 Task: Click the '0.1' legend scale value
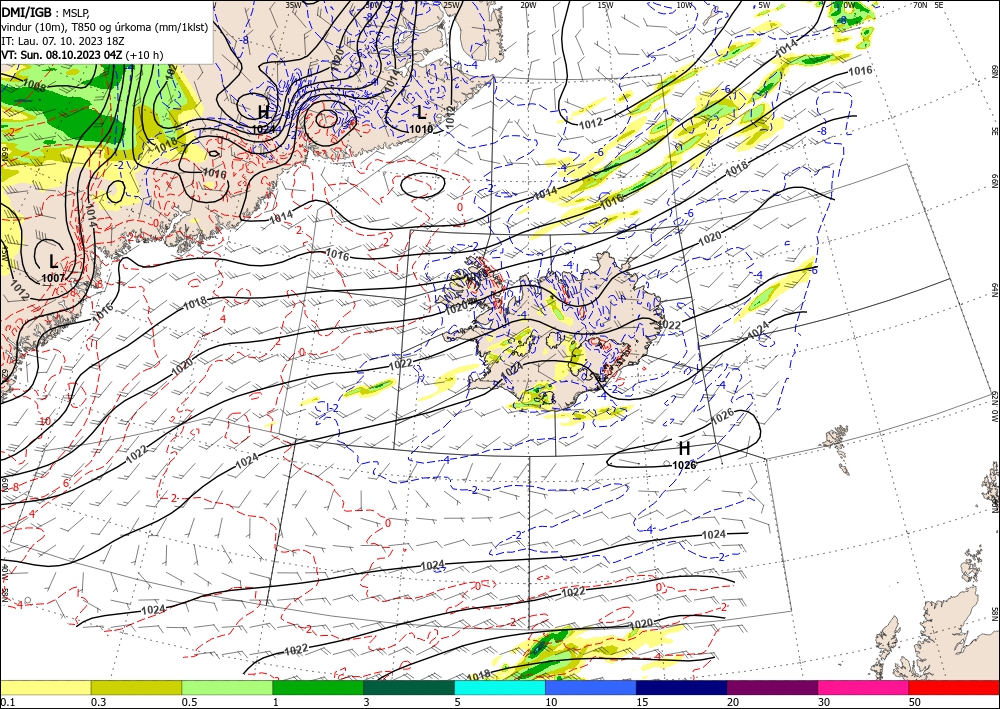coord(6,702)
